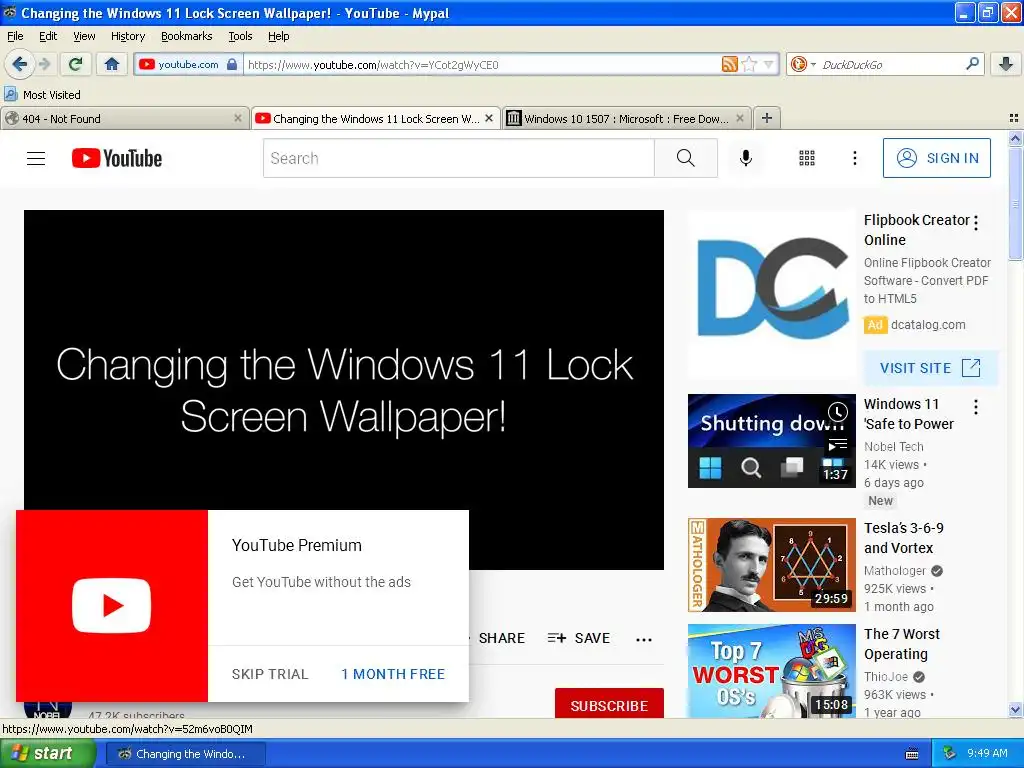Open options for Windows 11 Safe to Power video
The width and height of the screenshot is (1024, 768).
coord(976,408)
